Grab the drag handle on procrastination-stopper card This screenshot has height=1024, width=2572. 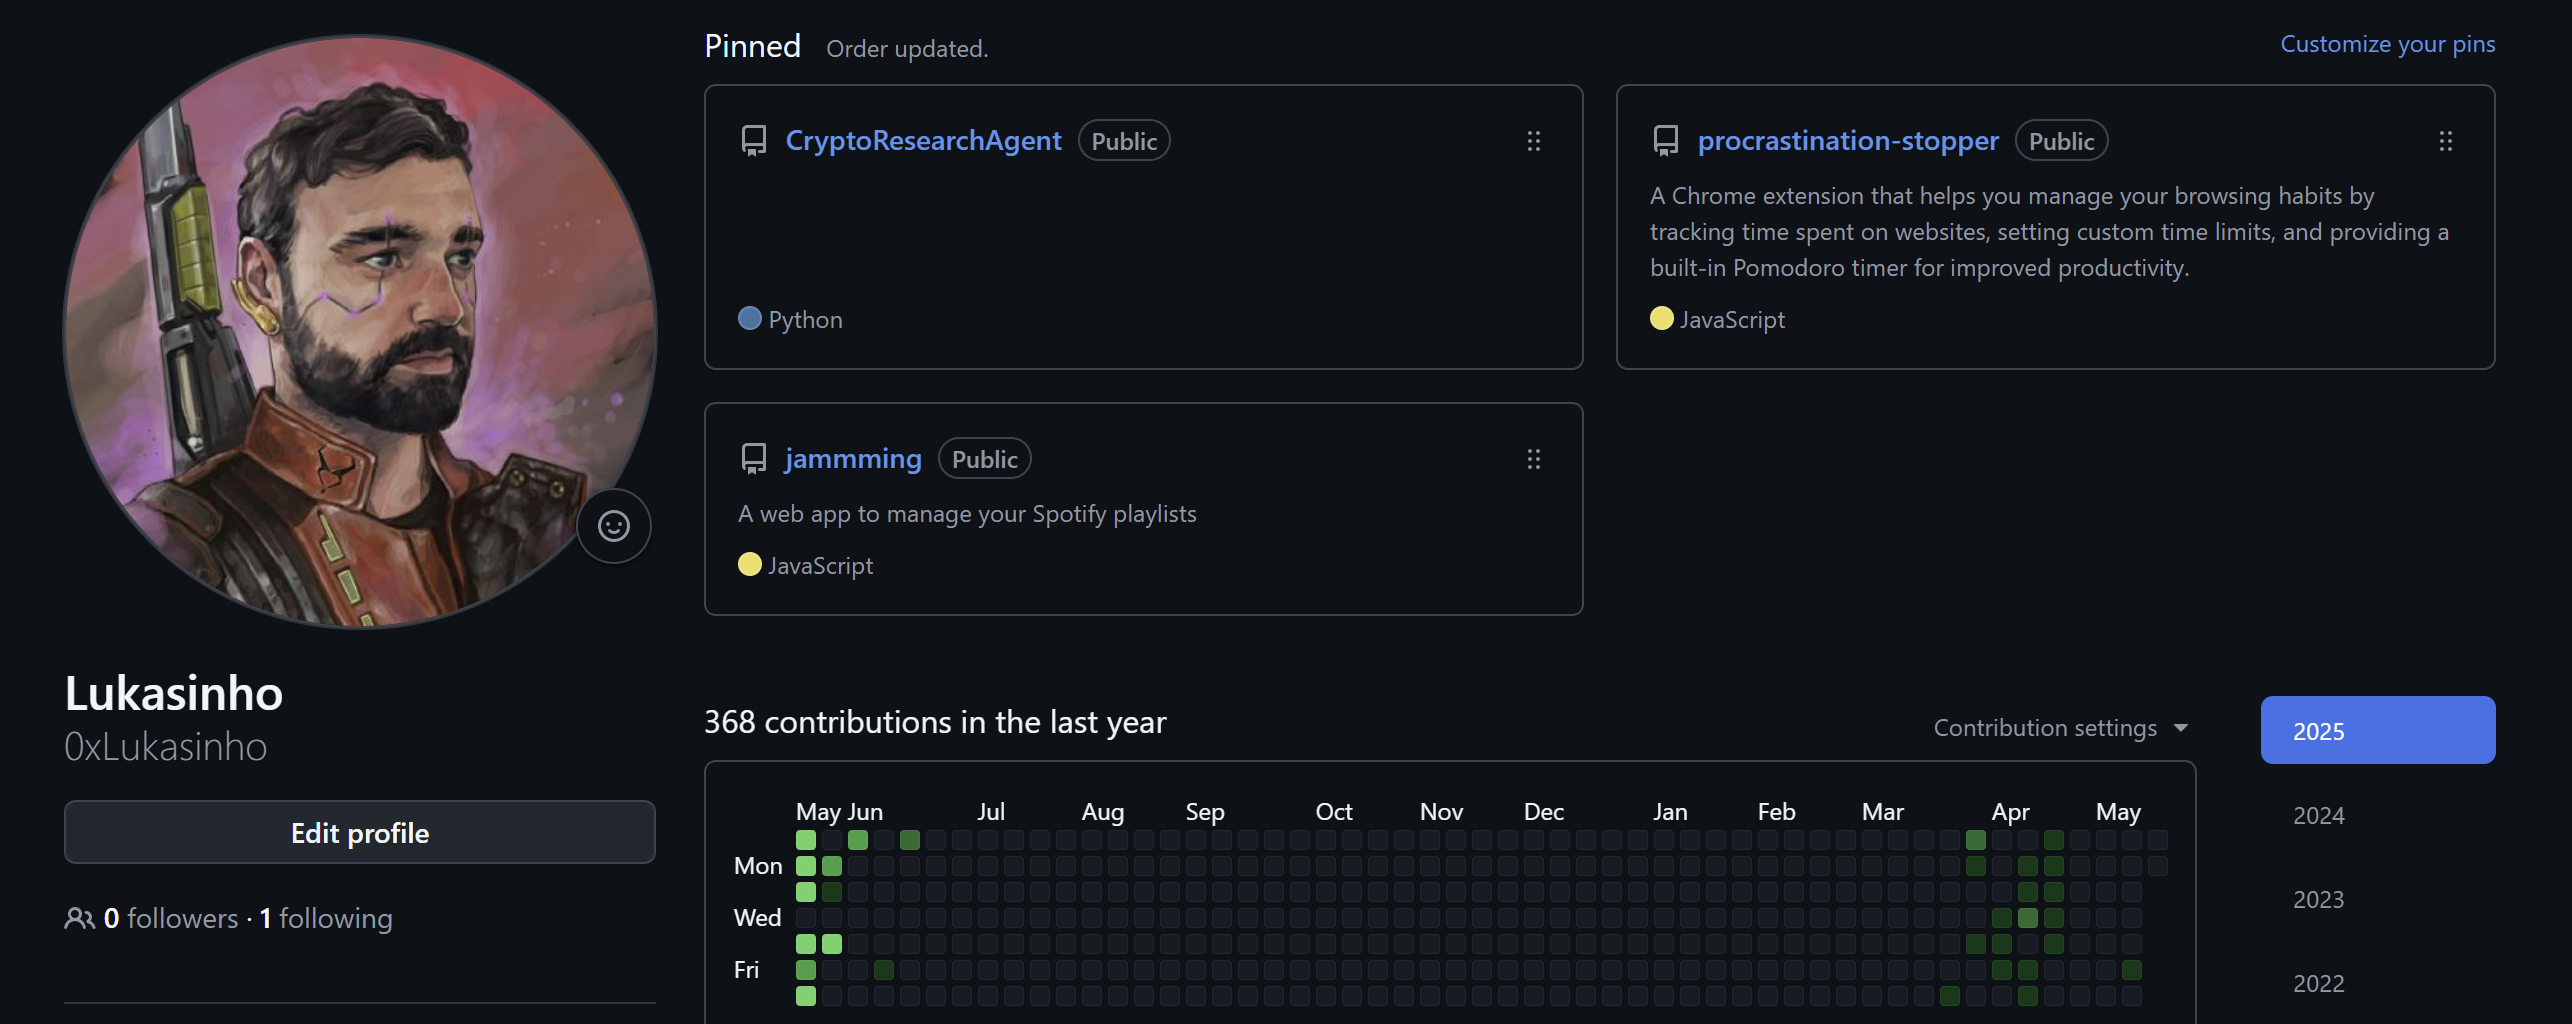pos(2445,141)
